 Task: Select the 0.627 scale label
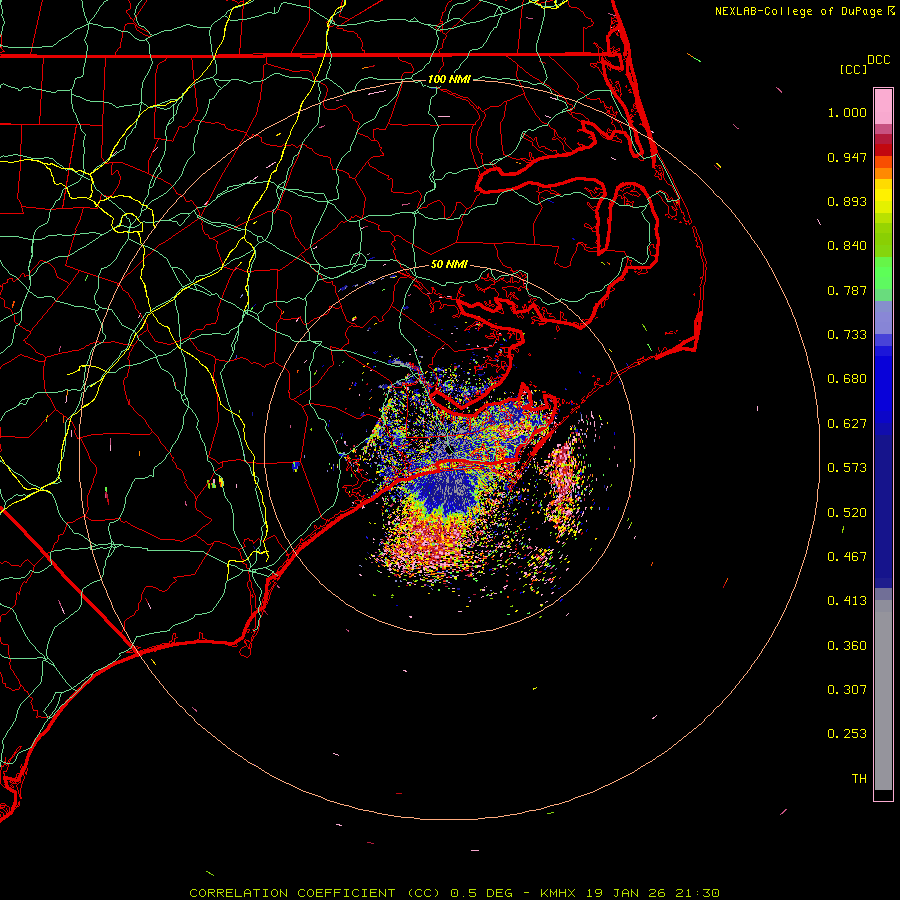(847, 424)
